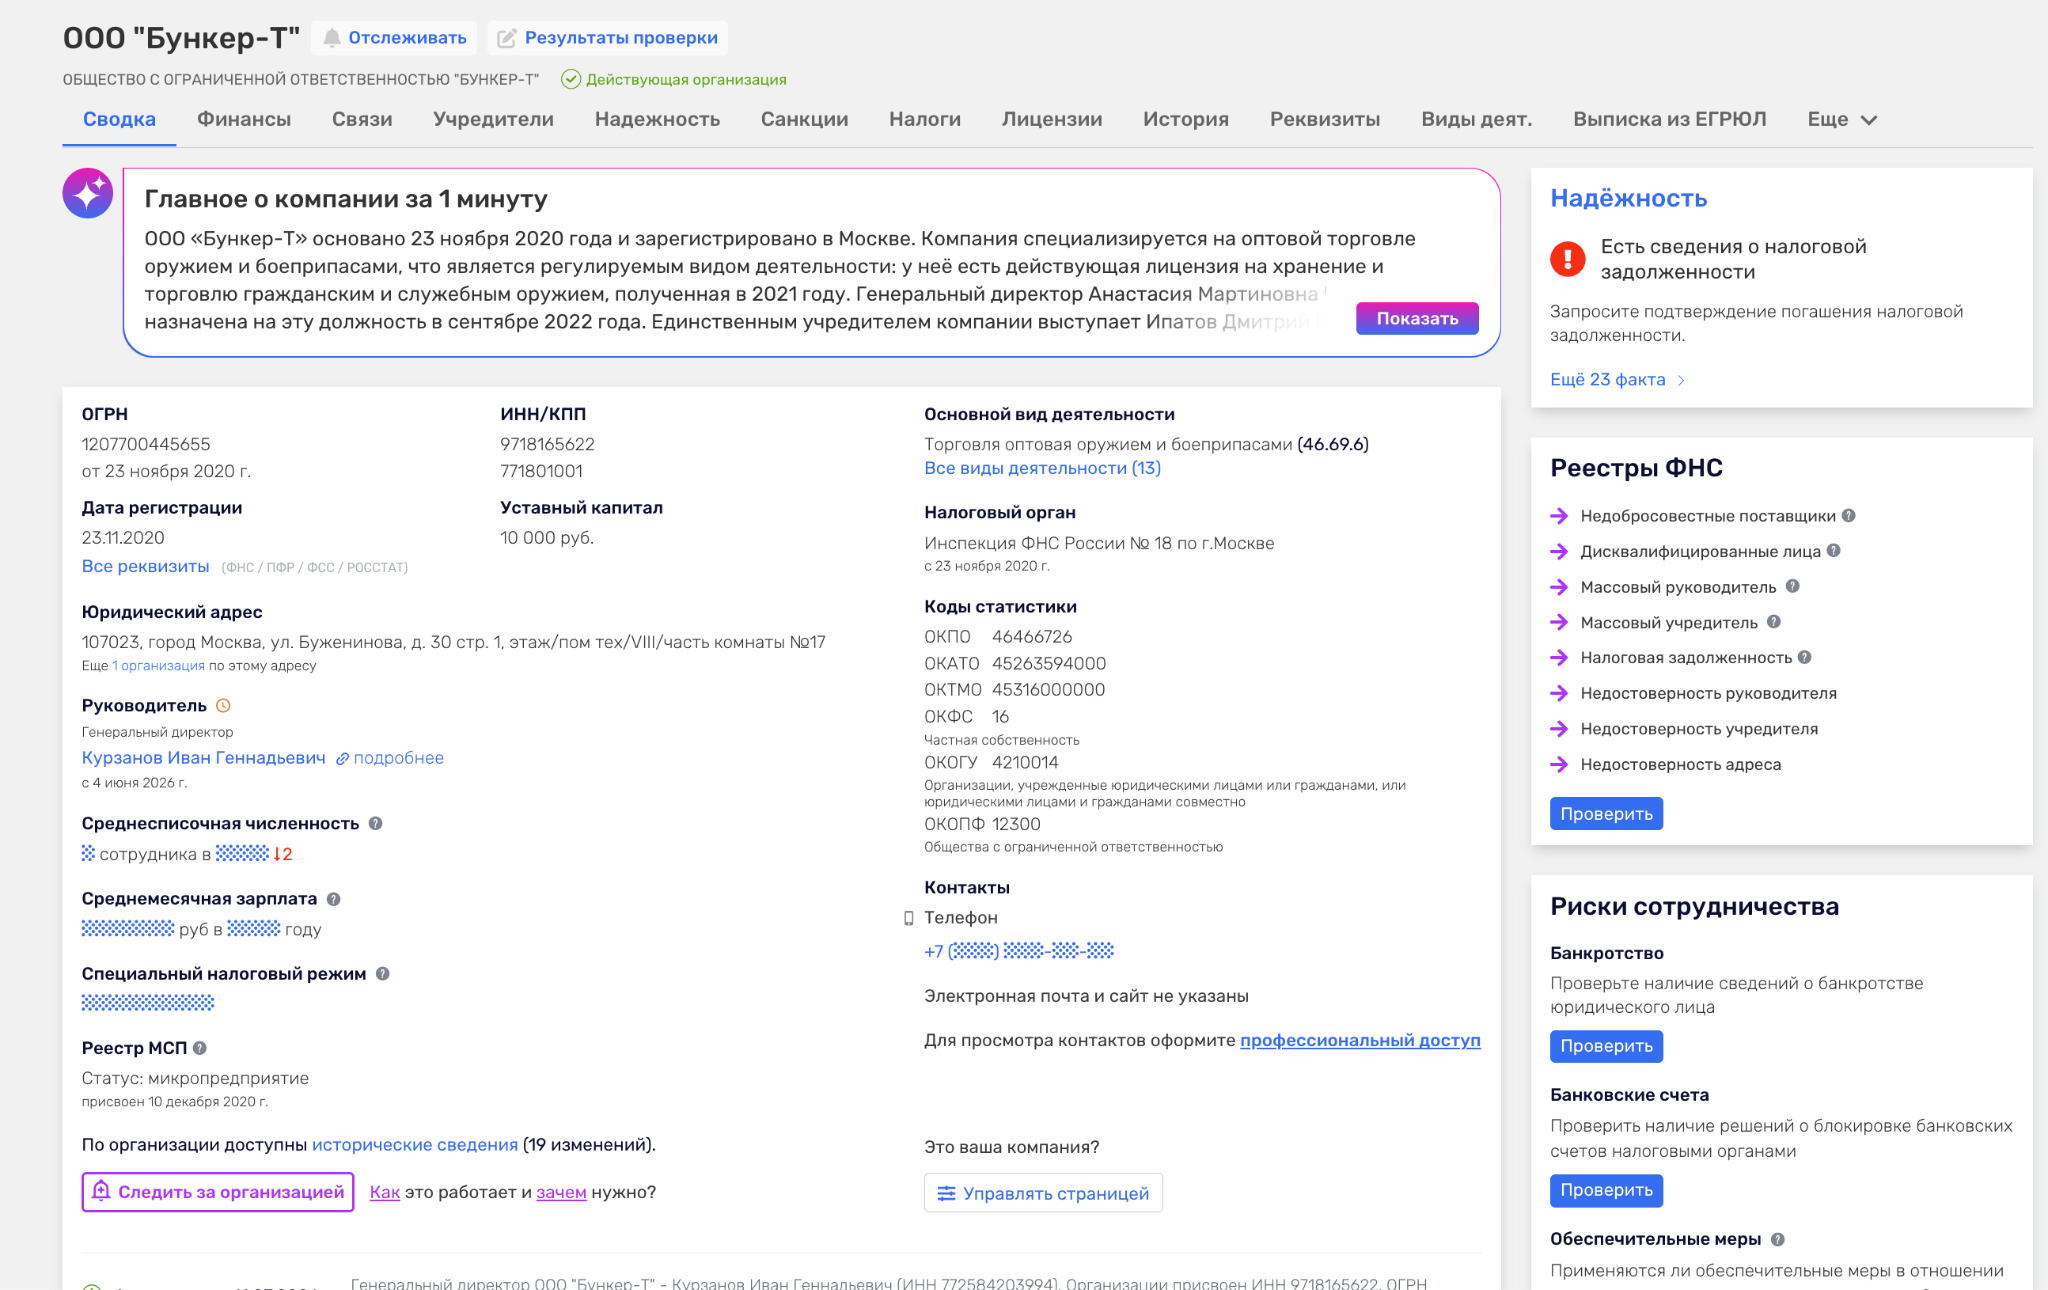Viewport: 2048px width, 1290px height.
Task: Click help icon beside Обеспечительные меры
Action: point(1777,1240)
